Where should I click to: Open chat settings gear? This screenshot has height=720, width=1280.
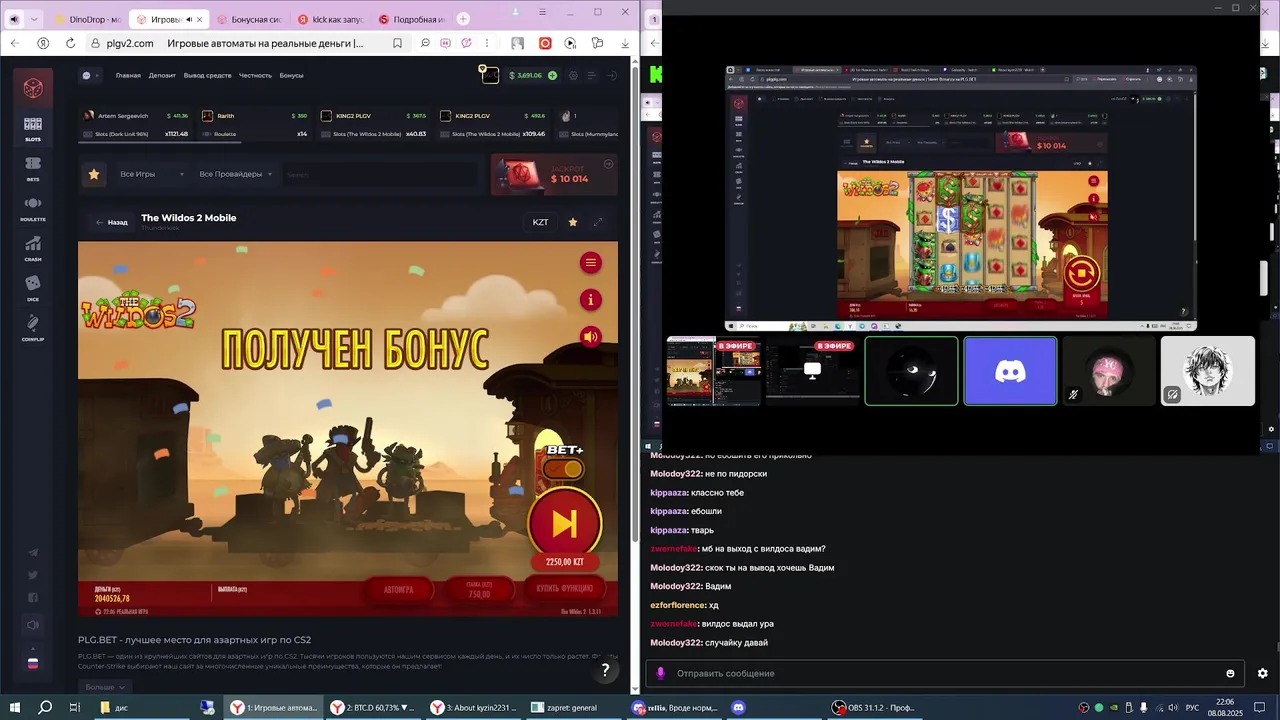point(1262,673)
